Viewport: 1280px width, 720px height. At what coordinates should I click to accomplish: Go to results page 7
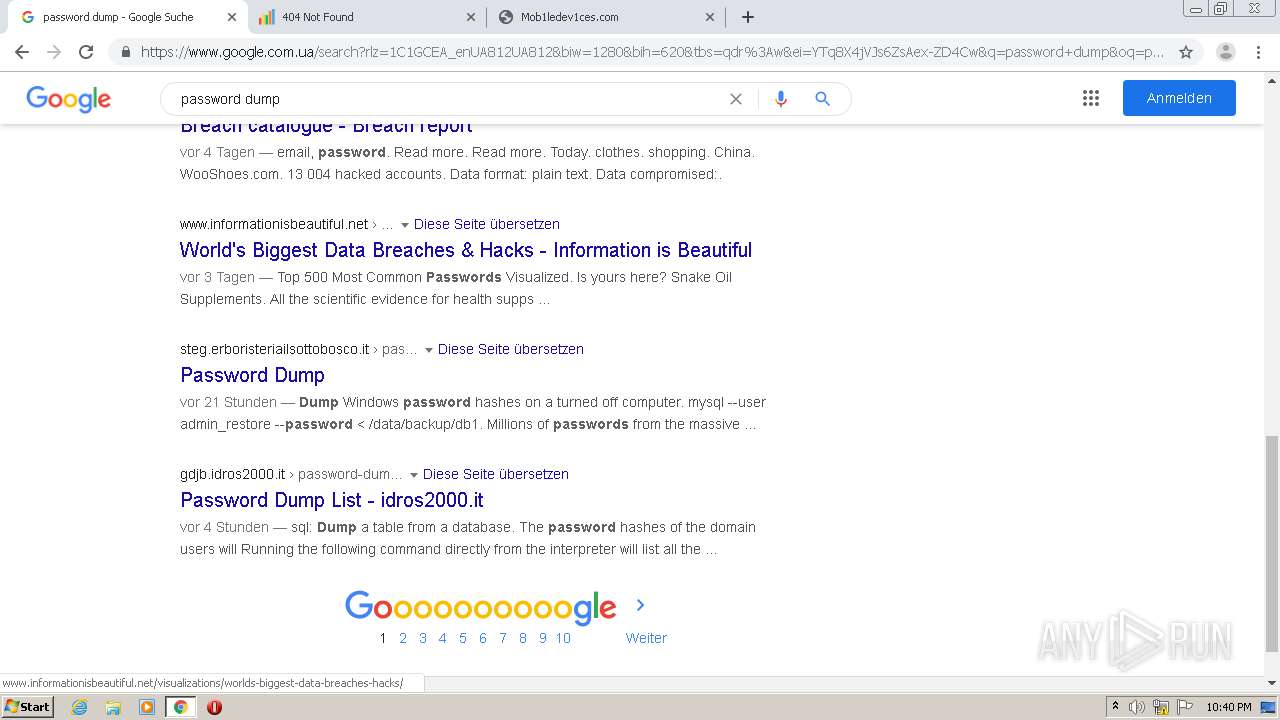(503, 638)
